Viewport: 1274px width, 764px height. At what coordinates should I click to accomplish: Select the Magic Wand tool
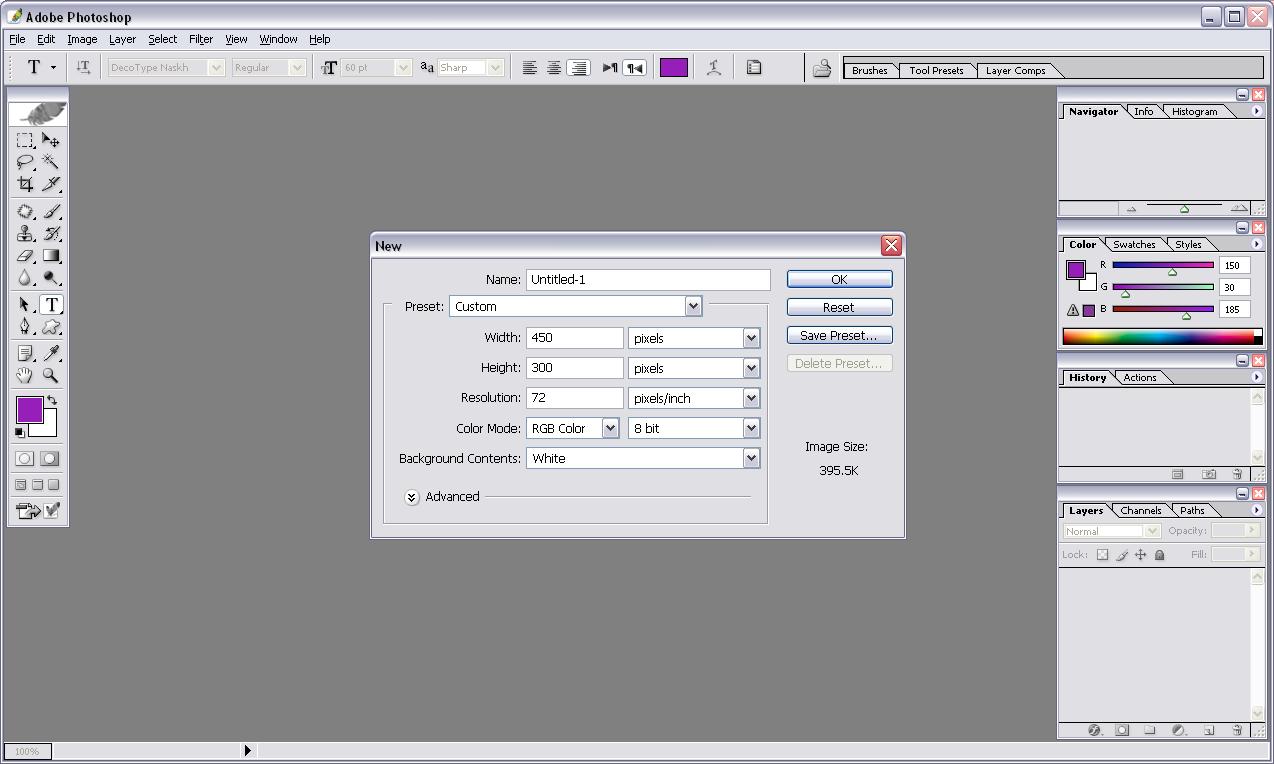tap(51, 162)
